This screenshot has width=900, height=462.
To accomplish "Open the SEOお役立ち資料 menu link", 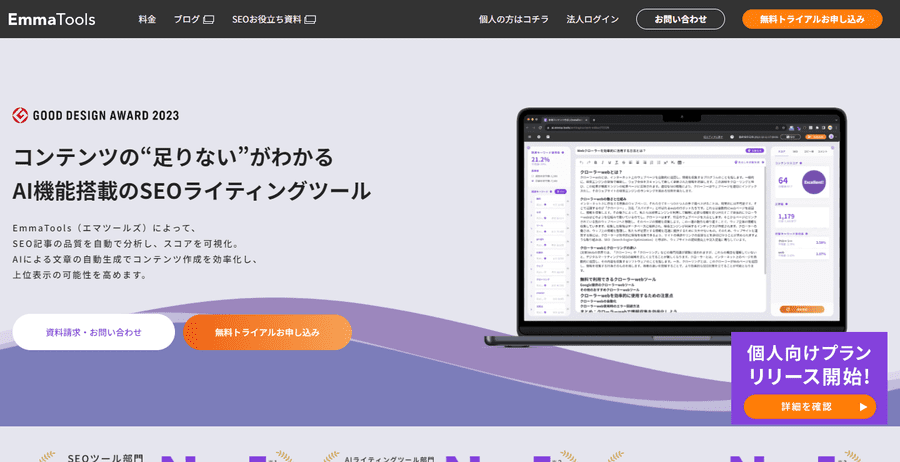I will click(x=267, y=19).
